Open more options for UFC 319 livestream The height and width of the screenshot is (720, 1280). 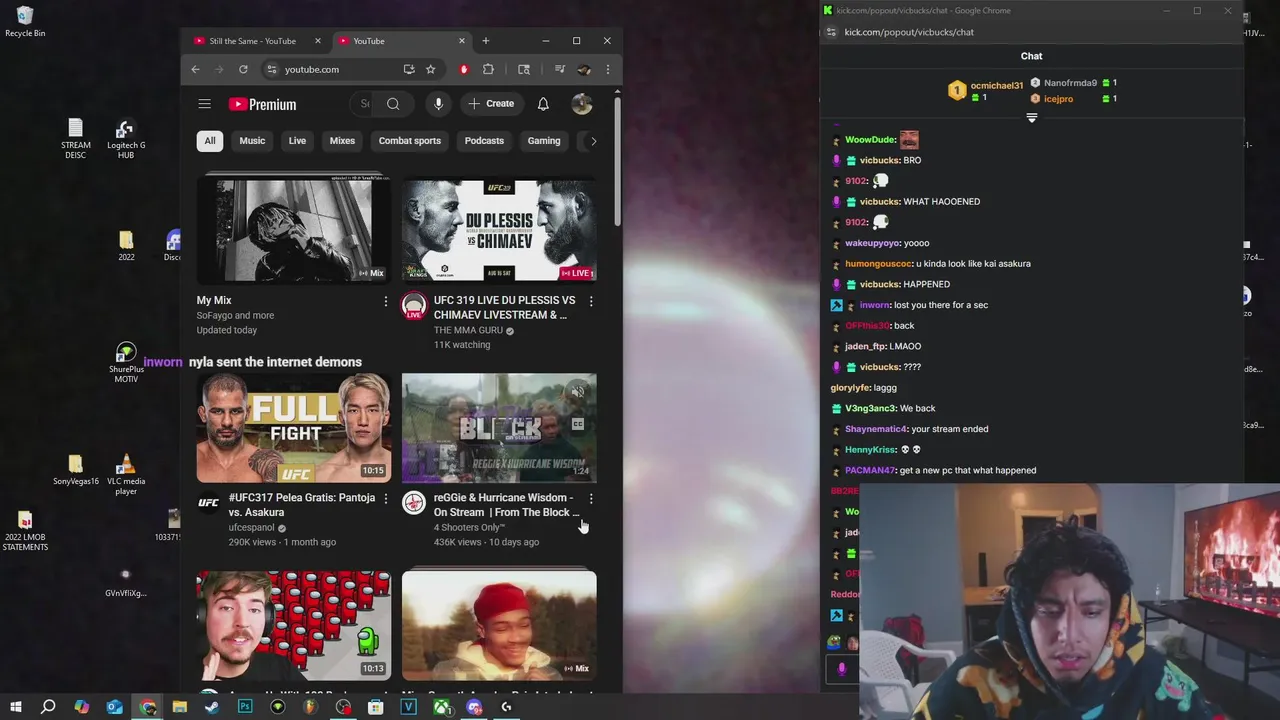pyautogui.click(x=591, y=301)
